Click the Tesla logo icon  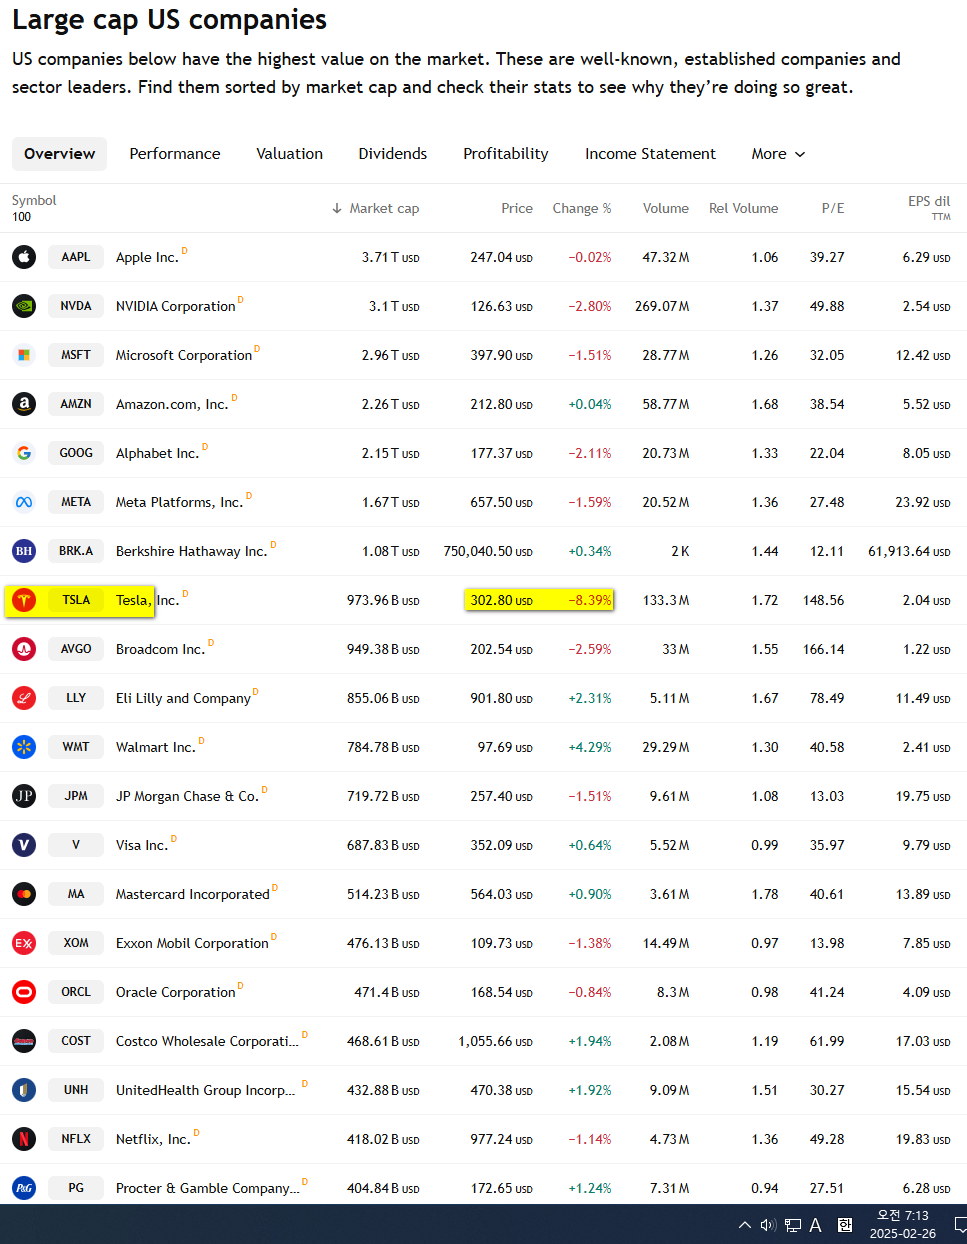point(24,600)
